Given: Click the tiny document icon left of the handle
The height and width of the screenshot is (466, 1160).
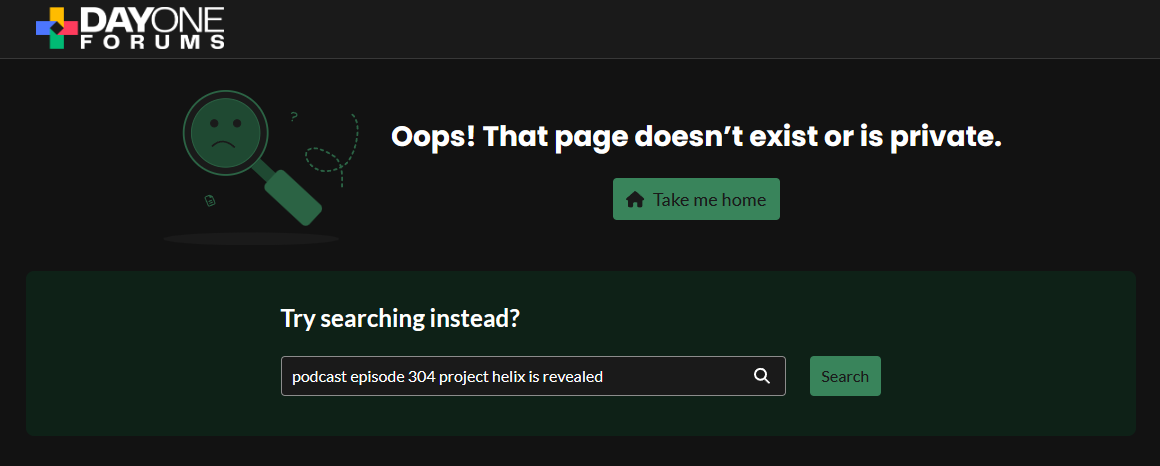Looking at the screenshot, I should 210,201.
